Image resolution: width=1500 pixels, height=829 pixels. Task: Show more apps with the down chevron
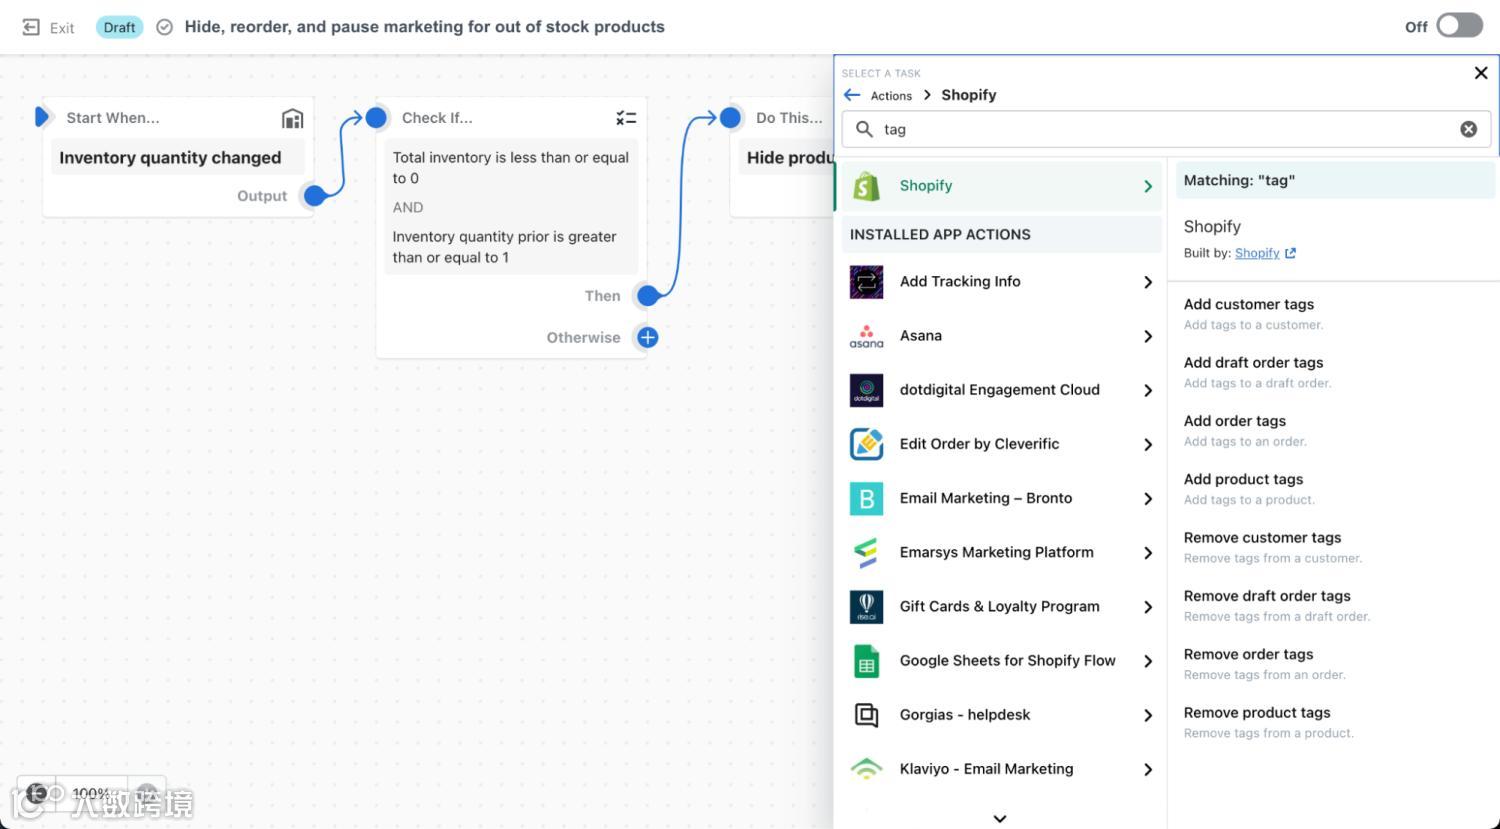pyautogui.click(x=999, y=818)
